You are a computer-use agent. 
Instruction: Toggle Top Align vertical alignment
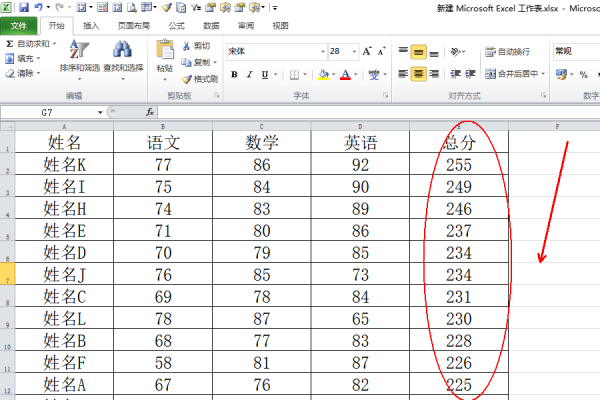click(x=403, y=51)
